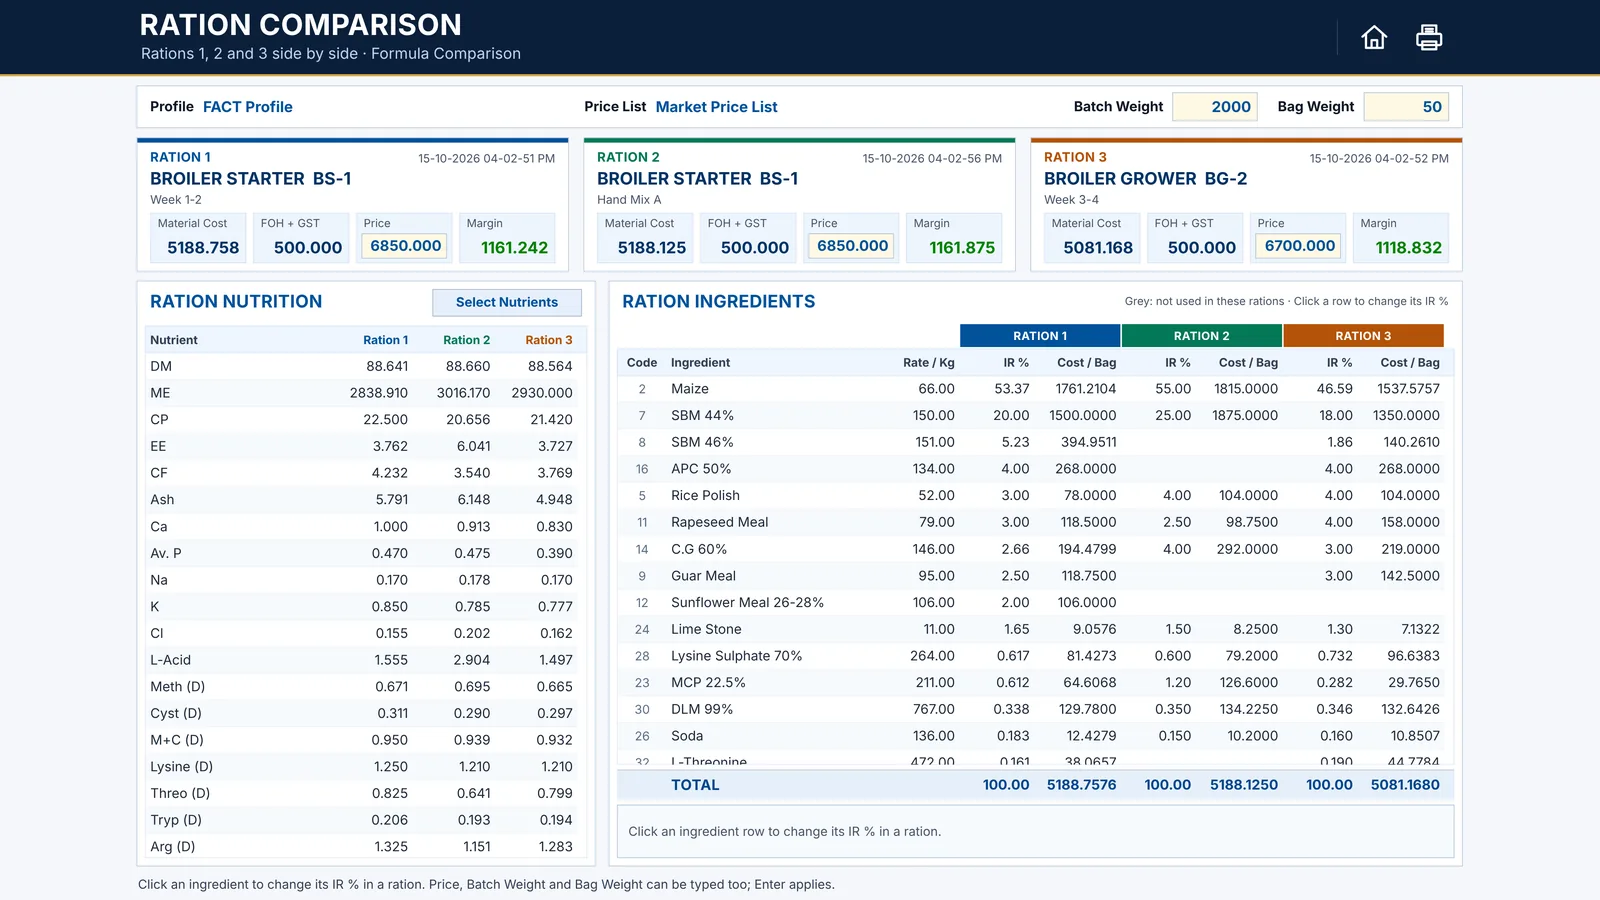Click SBM 44% Ration 2 IR % value 25.00
This screenshot has height=900, width=1600.
click(x=1173, y=416)
